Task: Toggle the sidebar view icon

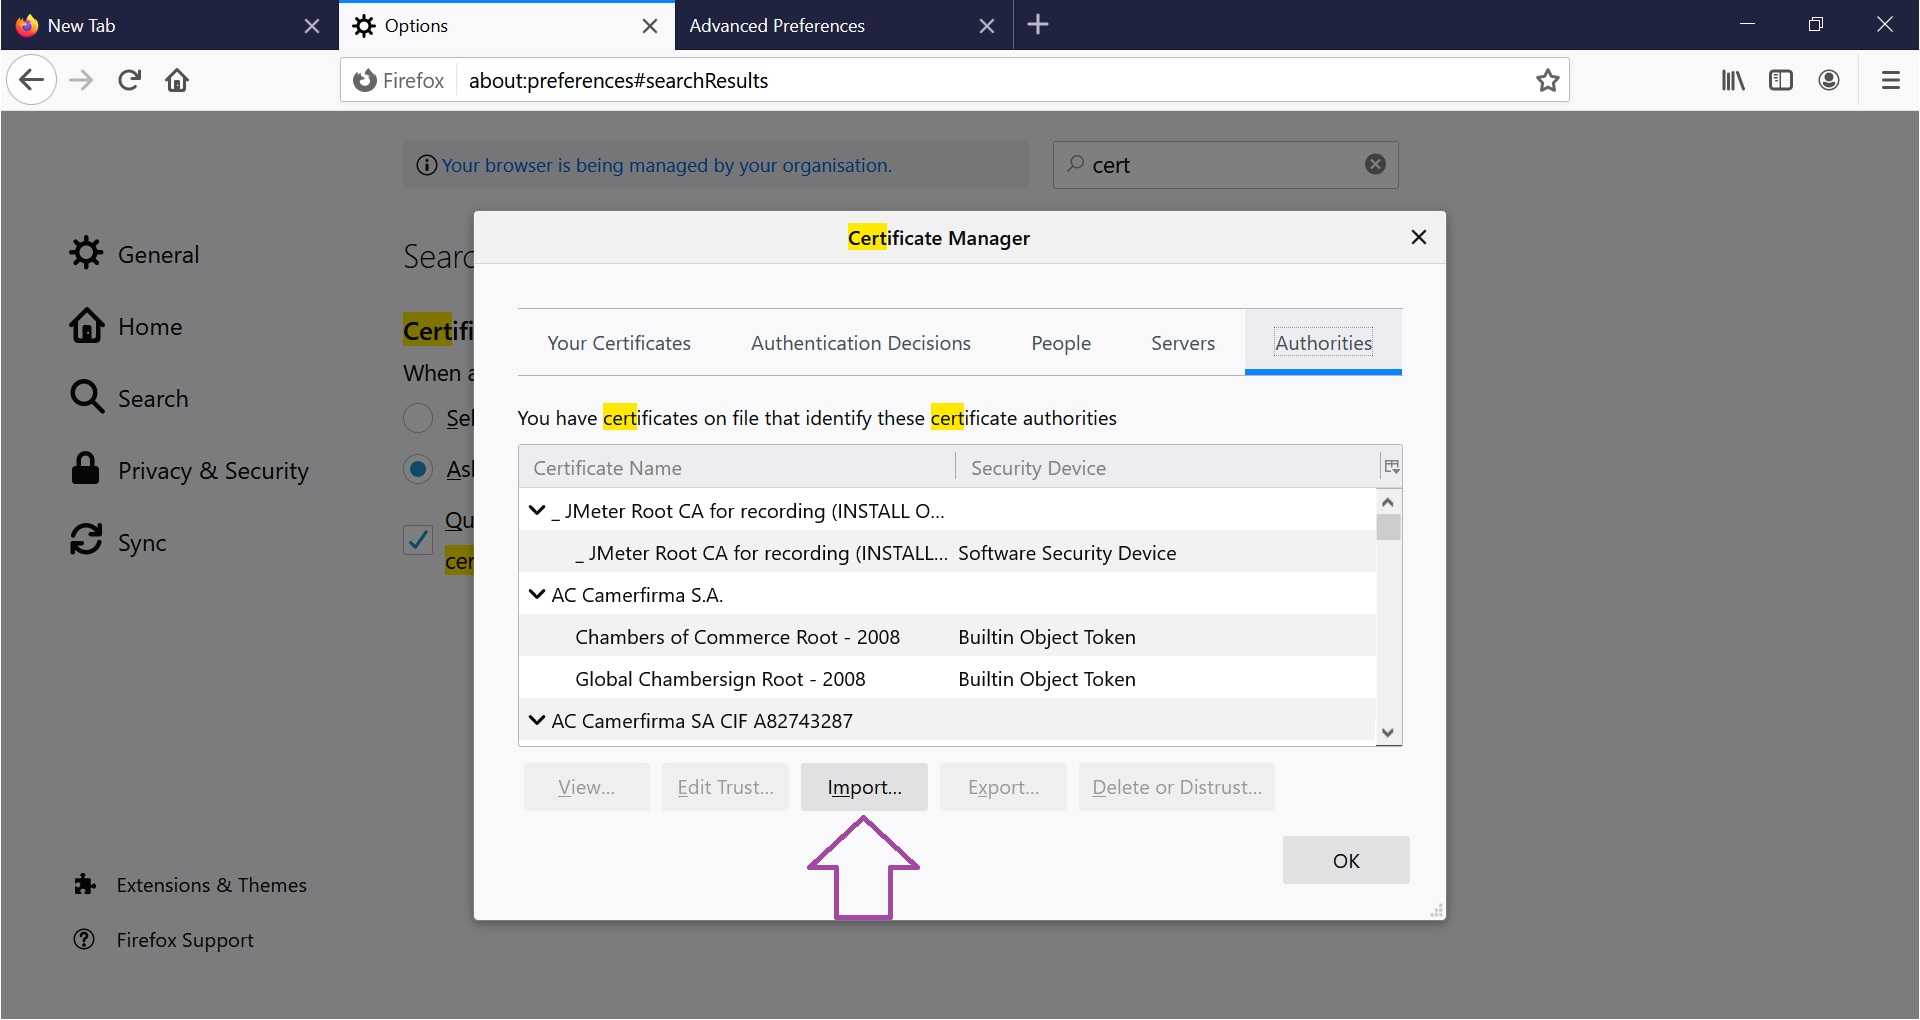Action: coord(1781,80)
